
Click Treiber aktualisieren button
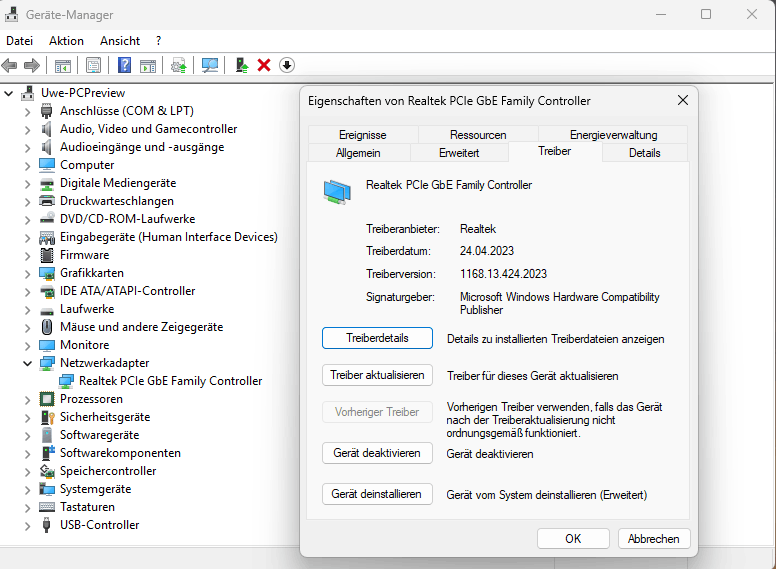[377, 375]
